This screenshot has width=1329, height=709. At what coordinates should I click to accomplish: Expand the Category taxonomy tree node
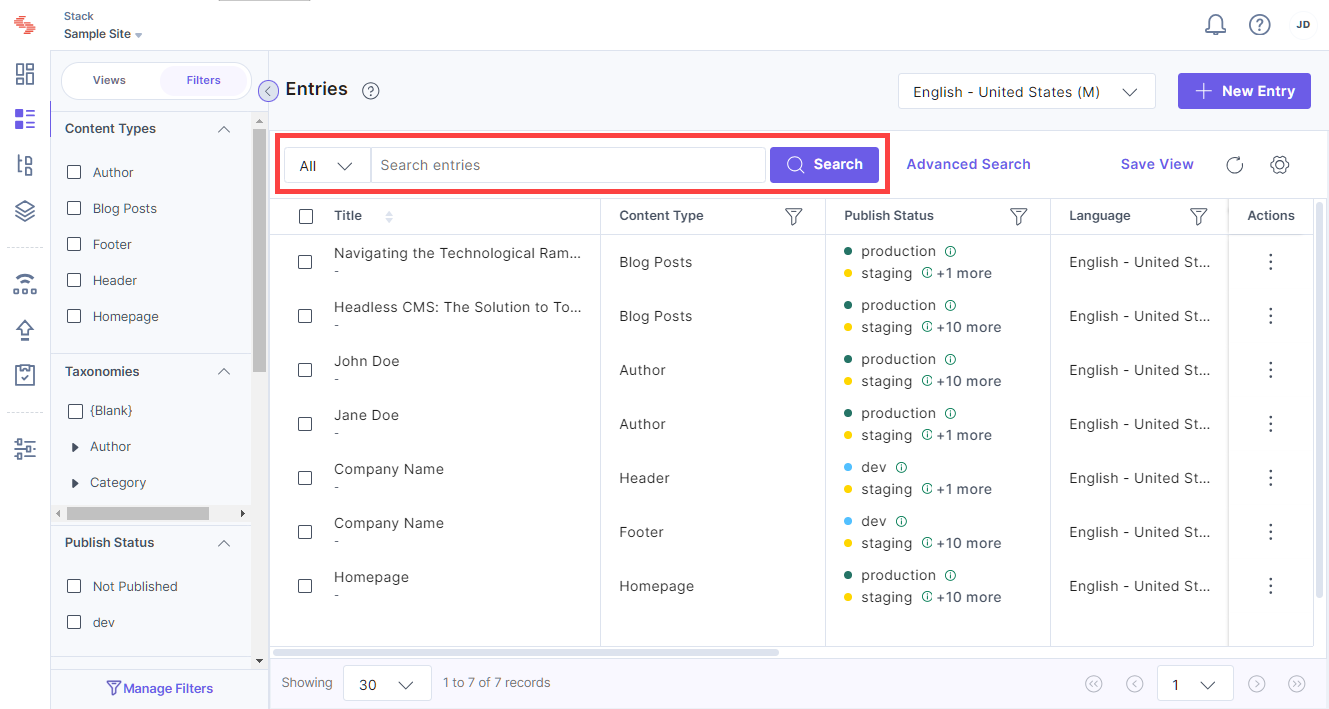(x=75, y=483)
